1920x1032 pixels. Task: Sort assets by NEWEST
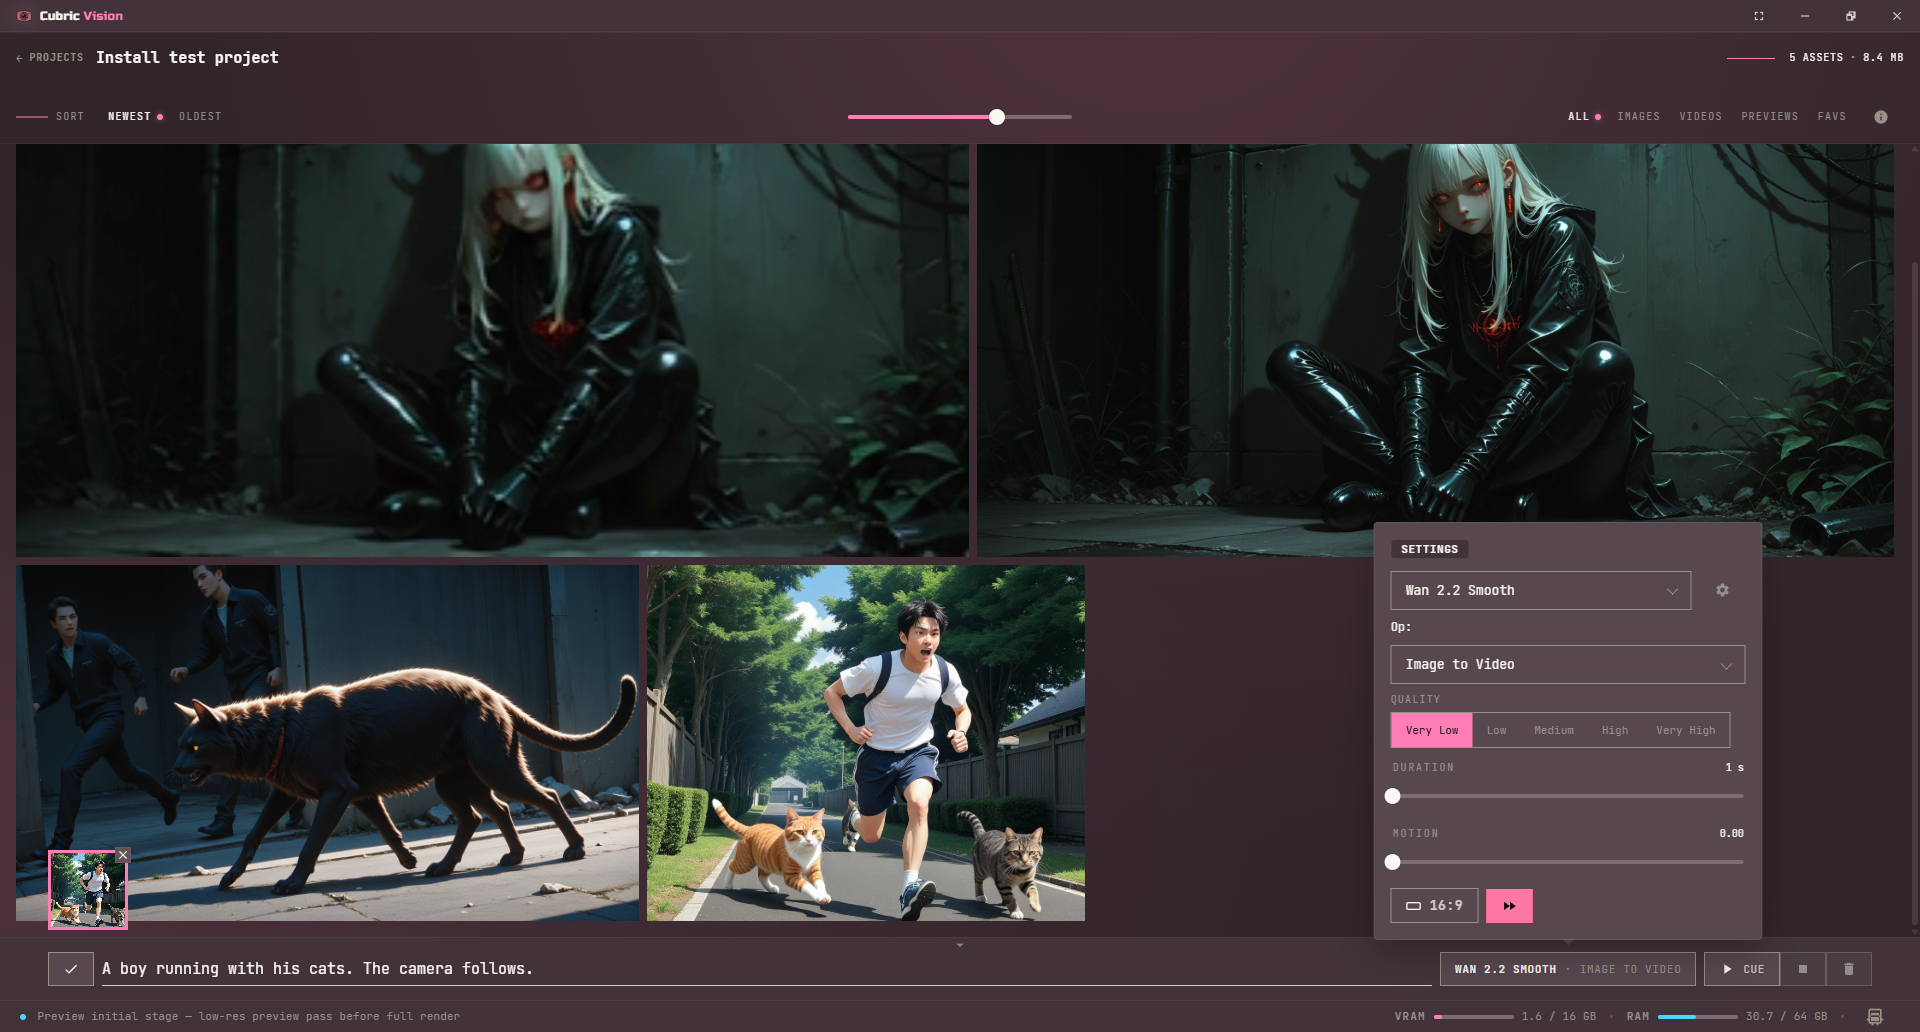click(x=130, y=117)
